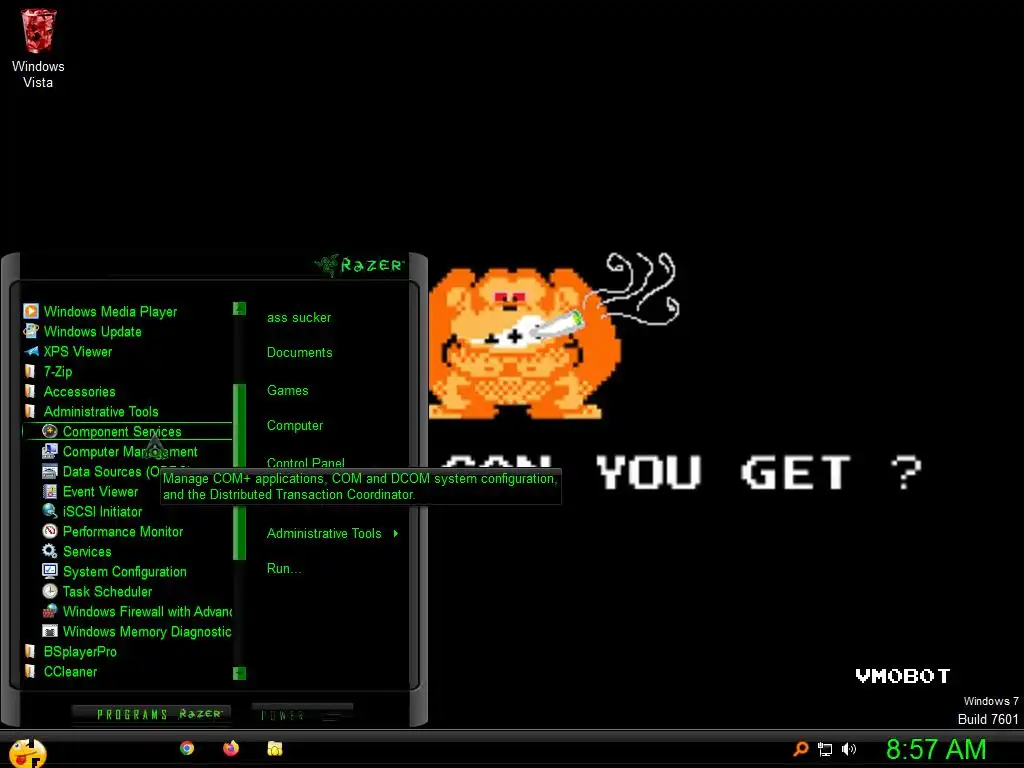
Task: Expand the Administrative Tools submenu arrow
Action: (x=396, y=534)
